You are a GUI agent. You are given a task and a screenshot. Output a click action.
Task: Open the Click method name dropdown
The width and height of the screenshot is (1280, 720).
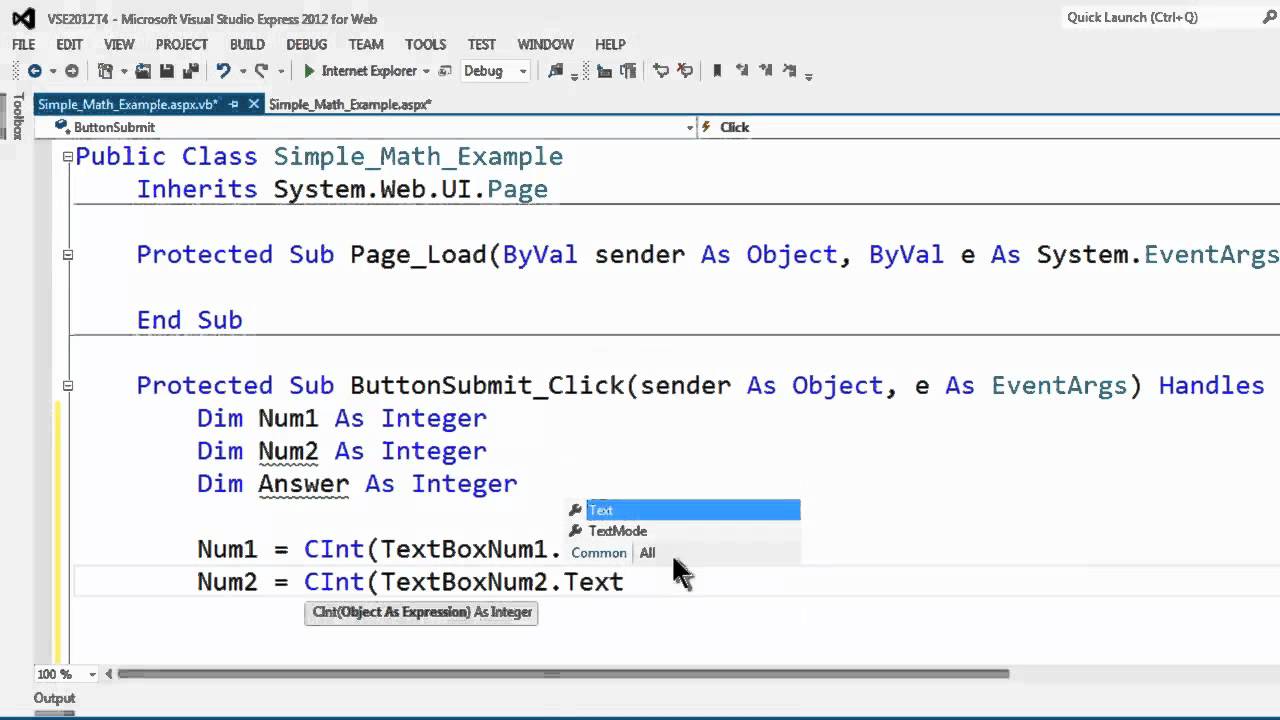(x=988, y=127)
